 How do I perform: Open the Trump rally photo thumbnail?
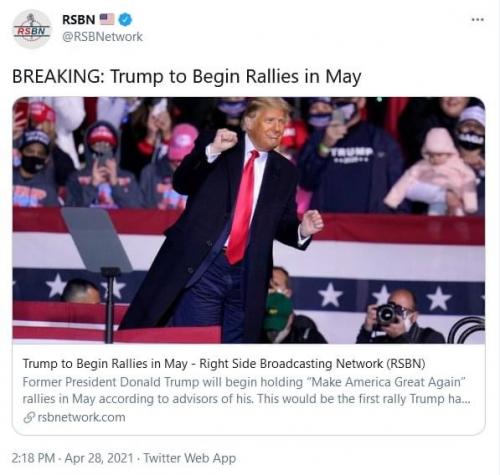(x=249, y=220)
